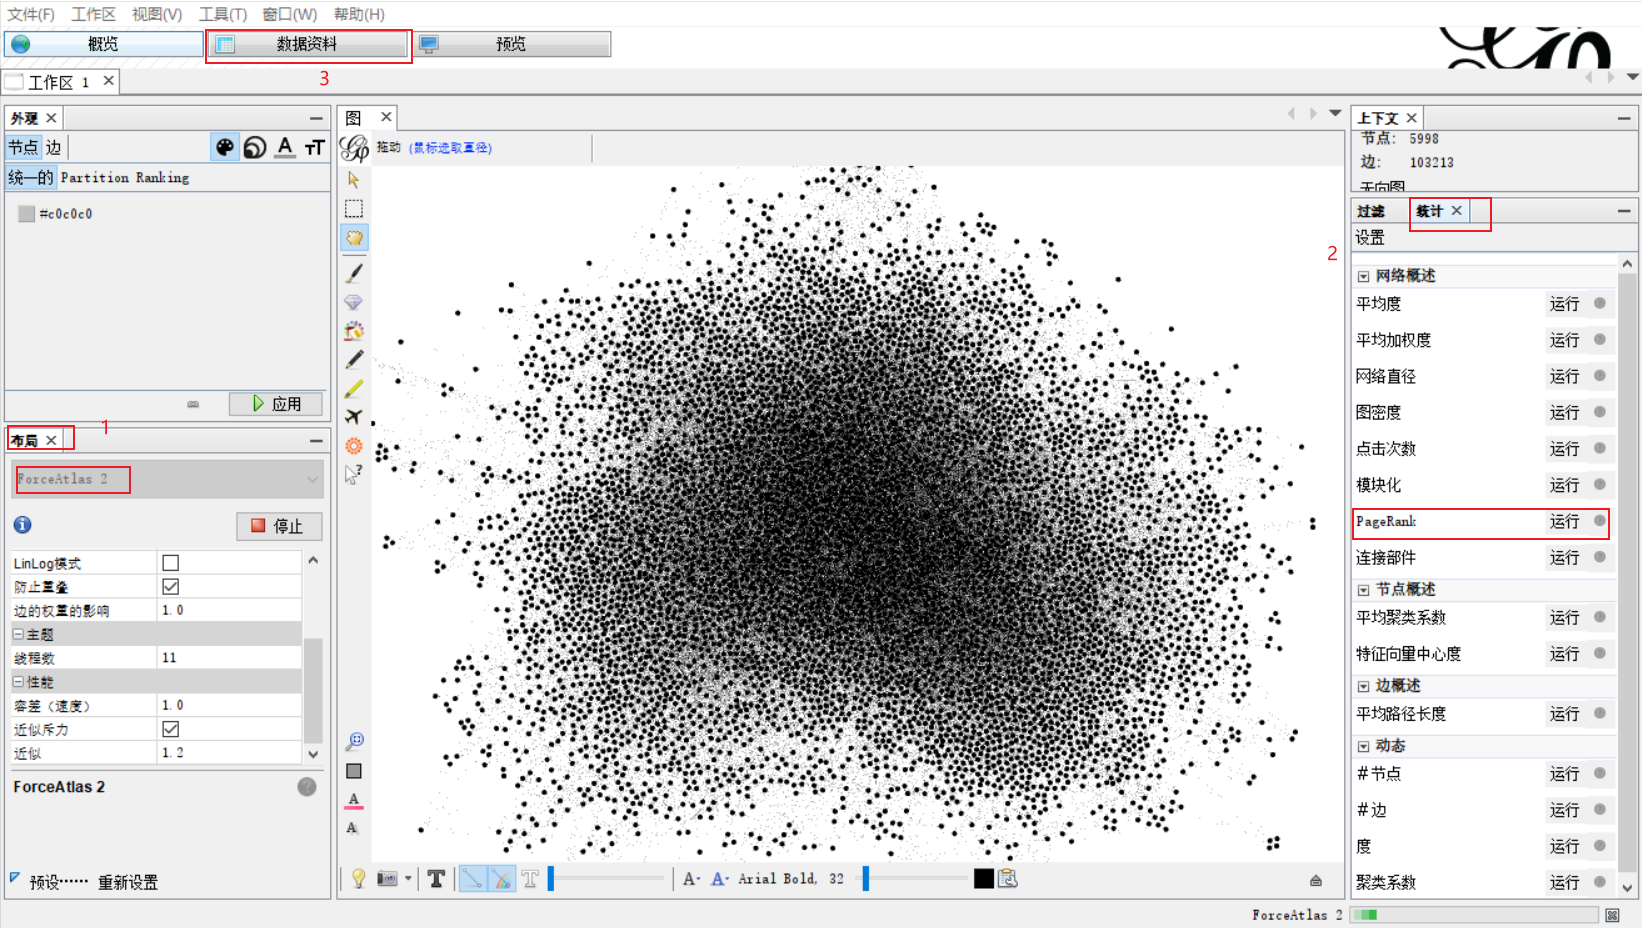Toggle background color light bulb icon
The height and width of the screenshot is (928, 1642).
[358, 878]
